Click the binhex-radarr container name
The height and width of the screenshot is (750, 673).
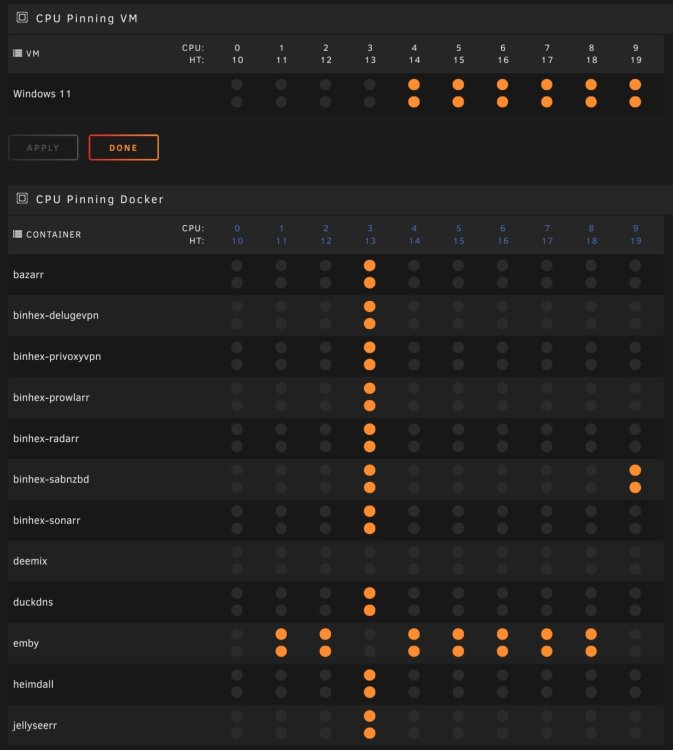(x=46, y=438)
